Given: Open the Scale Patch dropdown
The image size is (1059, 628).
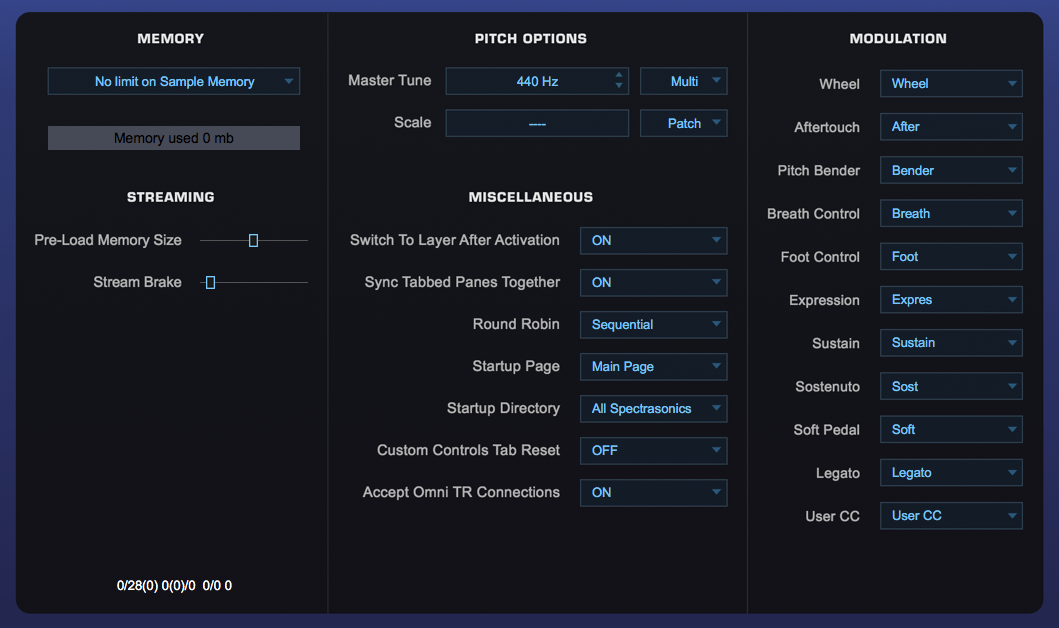Looking at the screenshot, I should click(x=683, y=123).
